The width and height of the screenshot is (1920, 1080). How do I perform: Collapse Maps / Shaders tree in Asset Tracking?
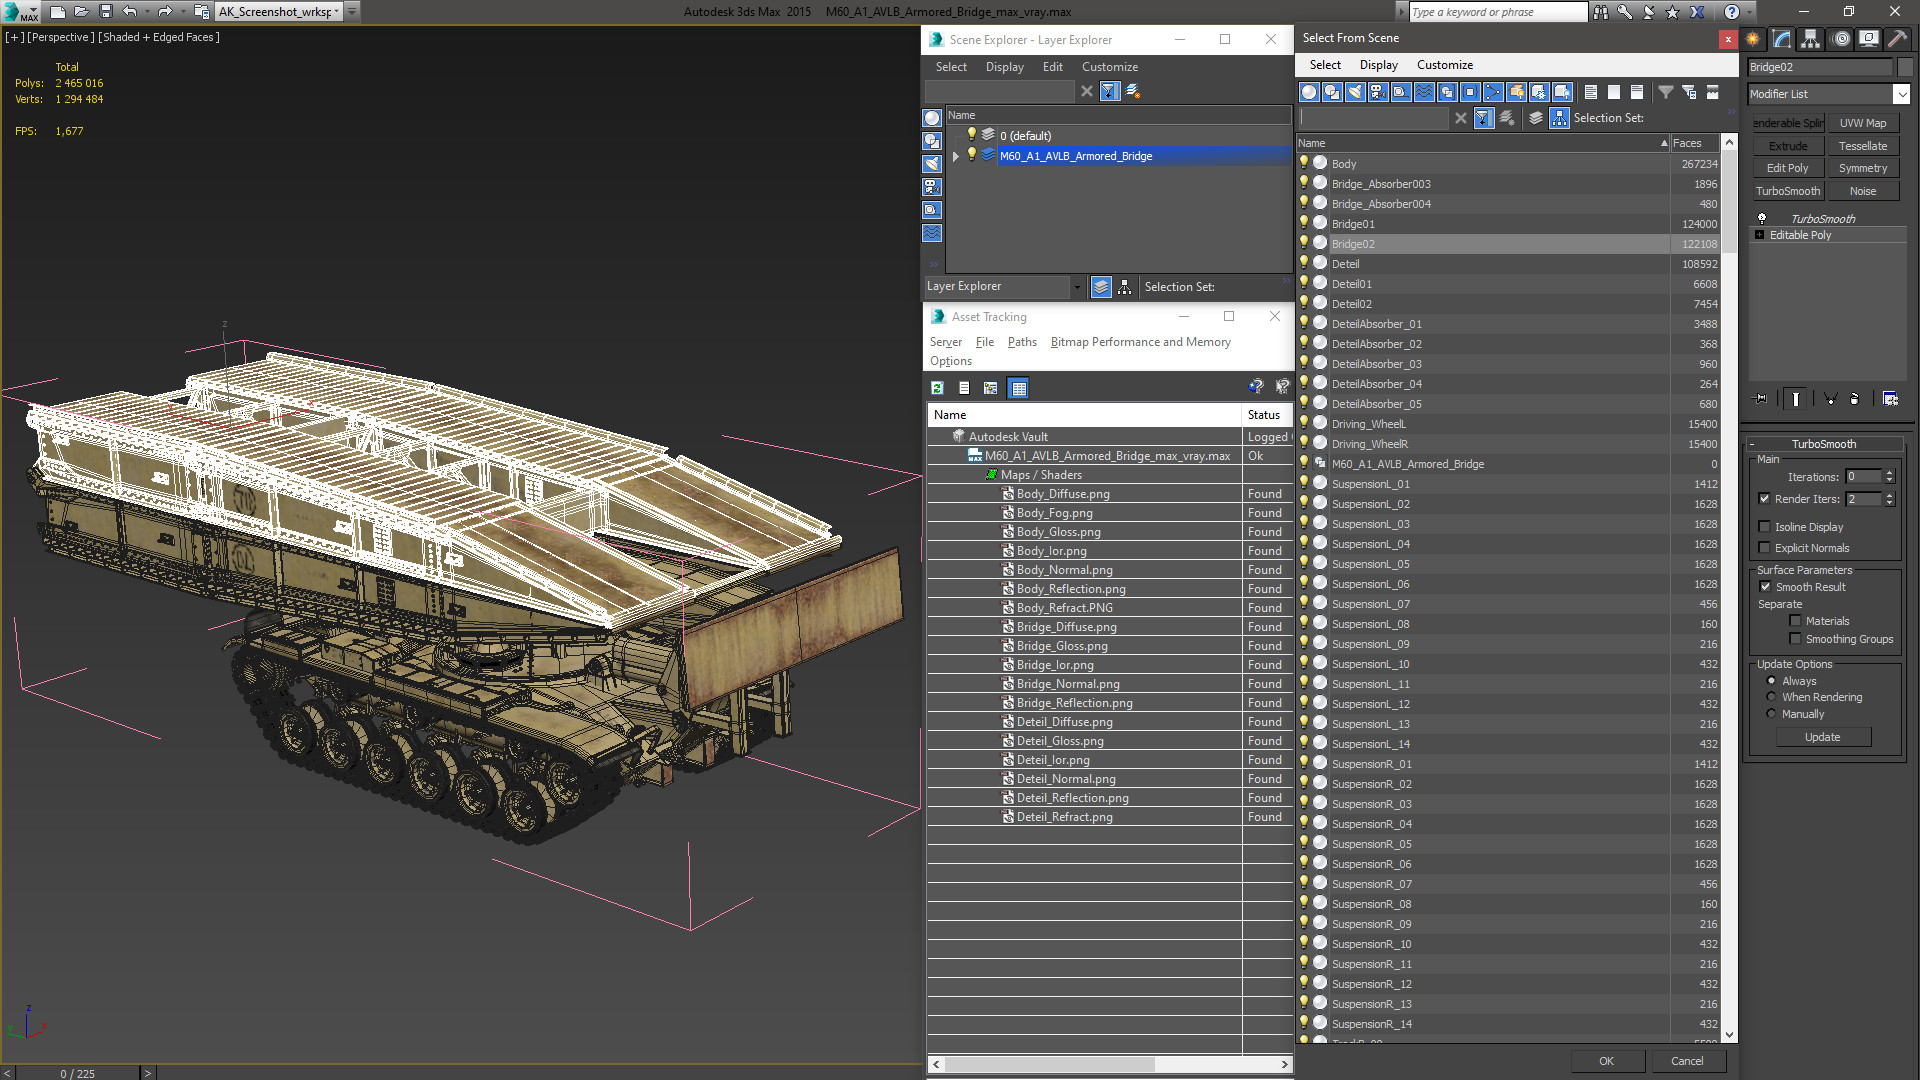coord(990,475)
